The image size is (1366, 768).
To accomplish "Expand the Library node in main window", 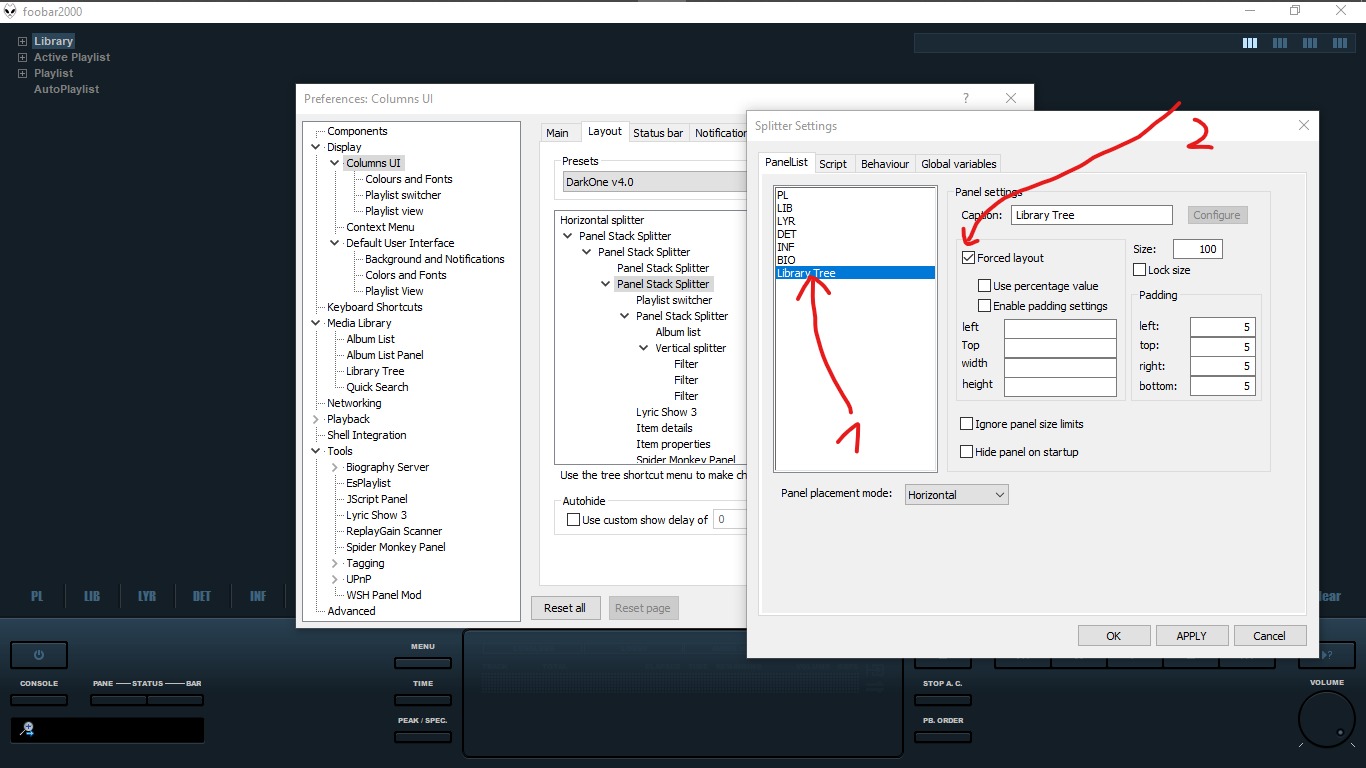I will point(22,41).
